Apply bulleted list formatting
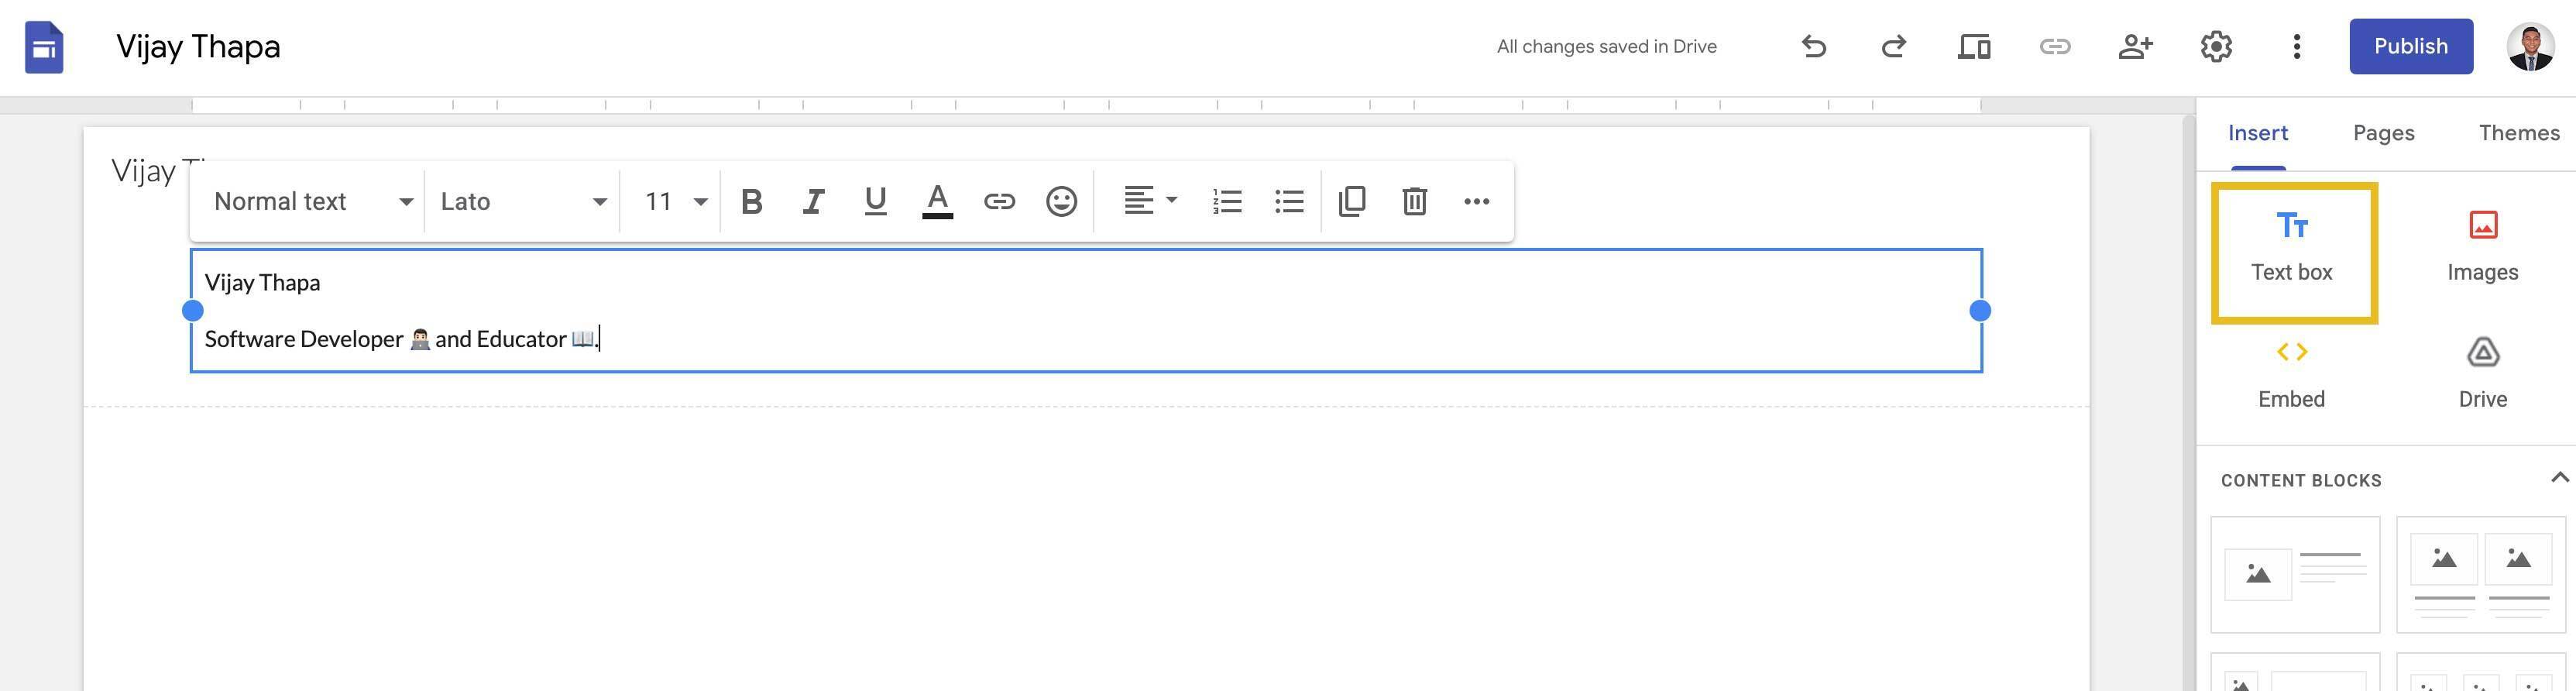The image size is (2576, 691). (1289, 202)
